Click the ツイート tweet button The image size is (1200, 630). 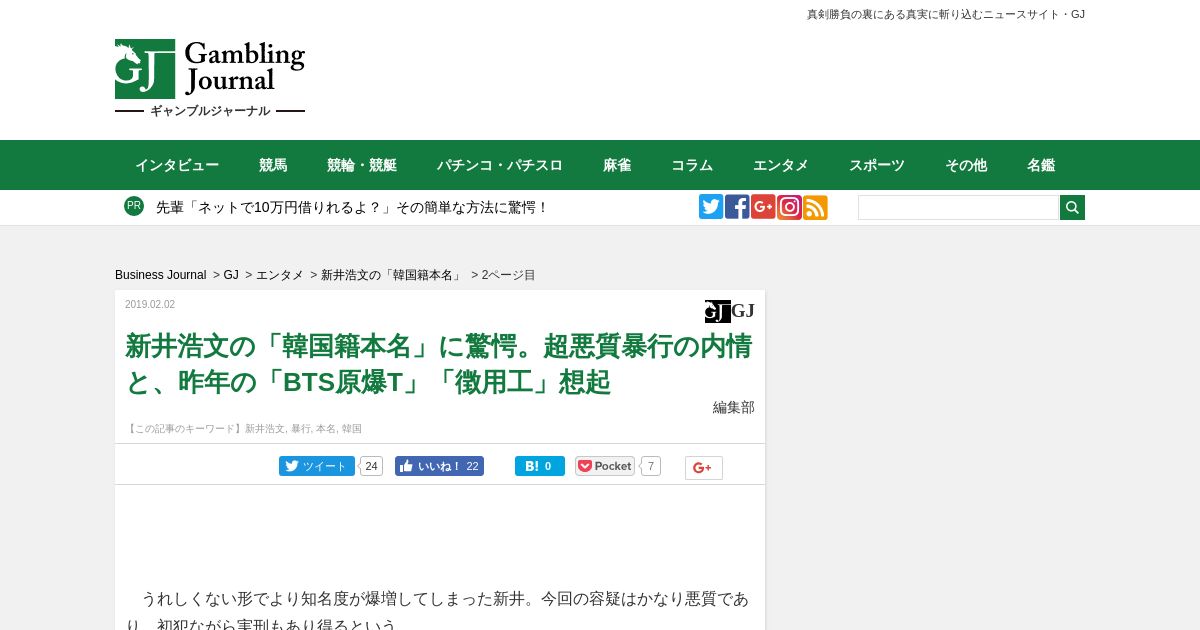[316, 466]
